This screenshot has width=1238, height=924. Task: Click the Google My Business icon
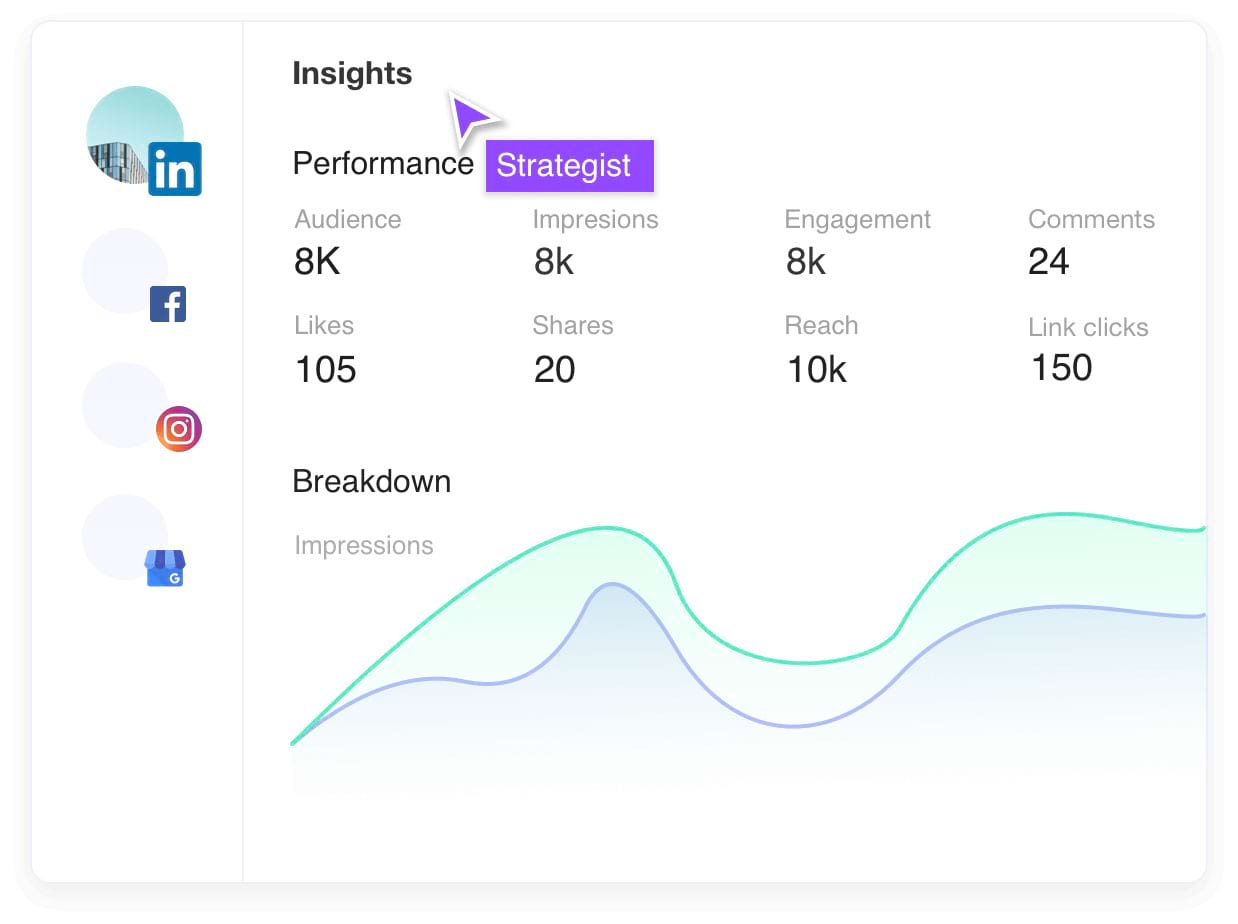coord(167,568)
